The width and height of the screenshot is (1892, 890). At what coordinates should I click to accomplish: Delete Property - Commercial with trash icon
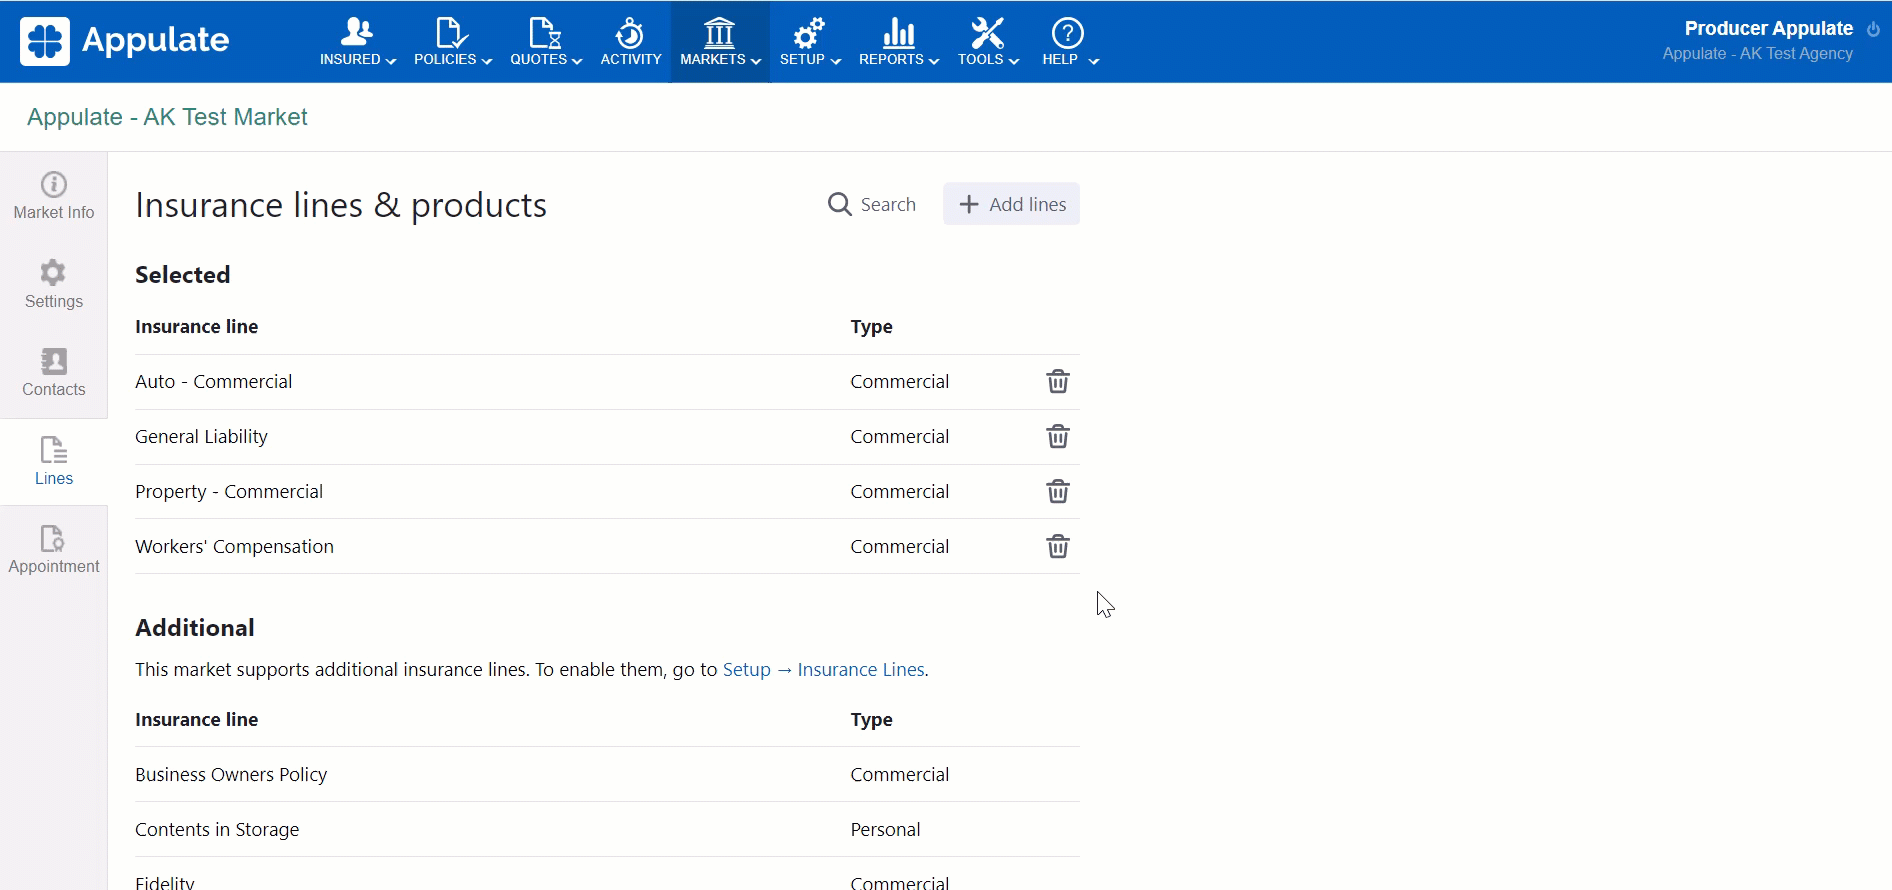pyautogui.click(x=1057, y=492)
